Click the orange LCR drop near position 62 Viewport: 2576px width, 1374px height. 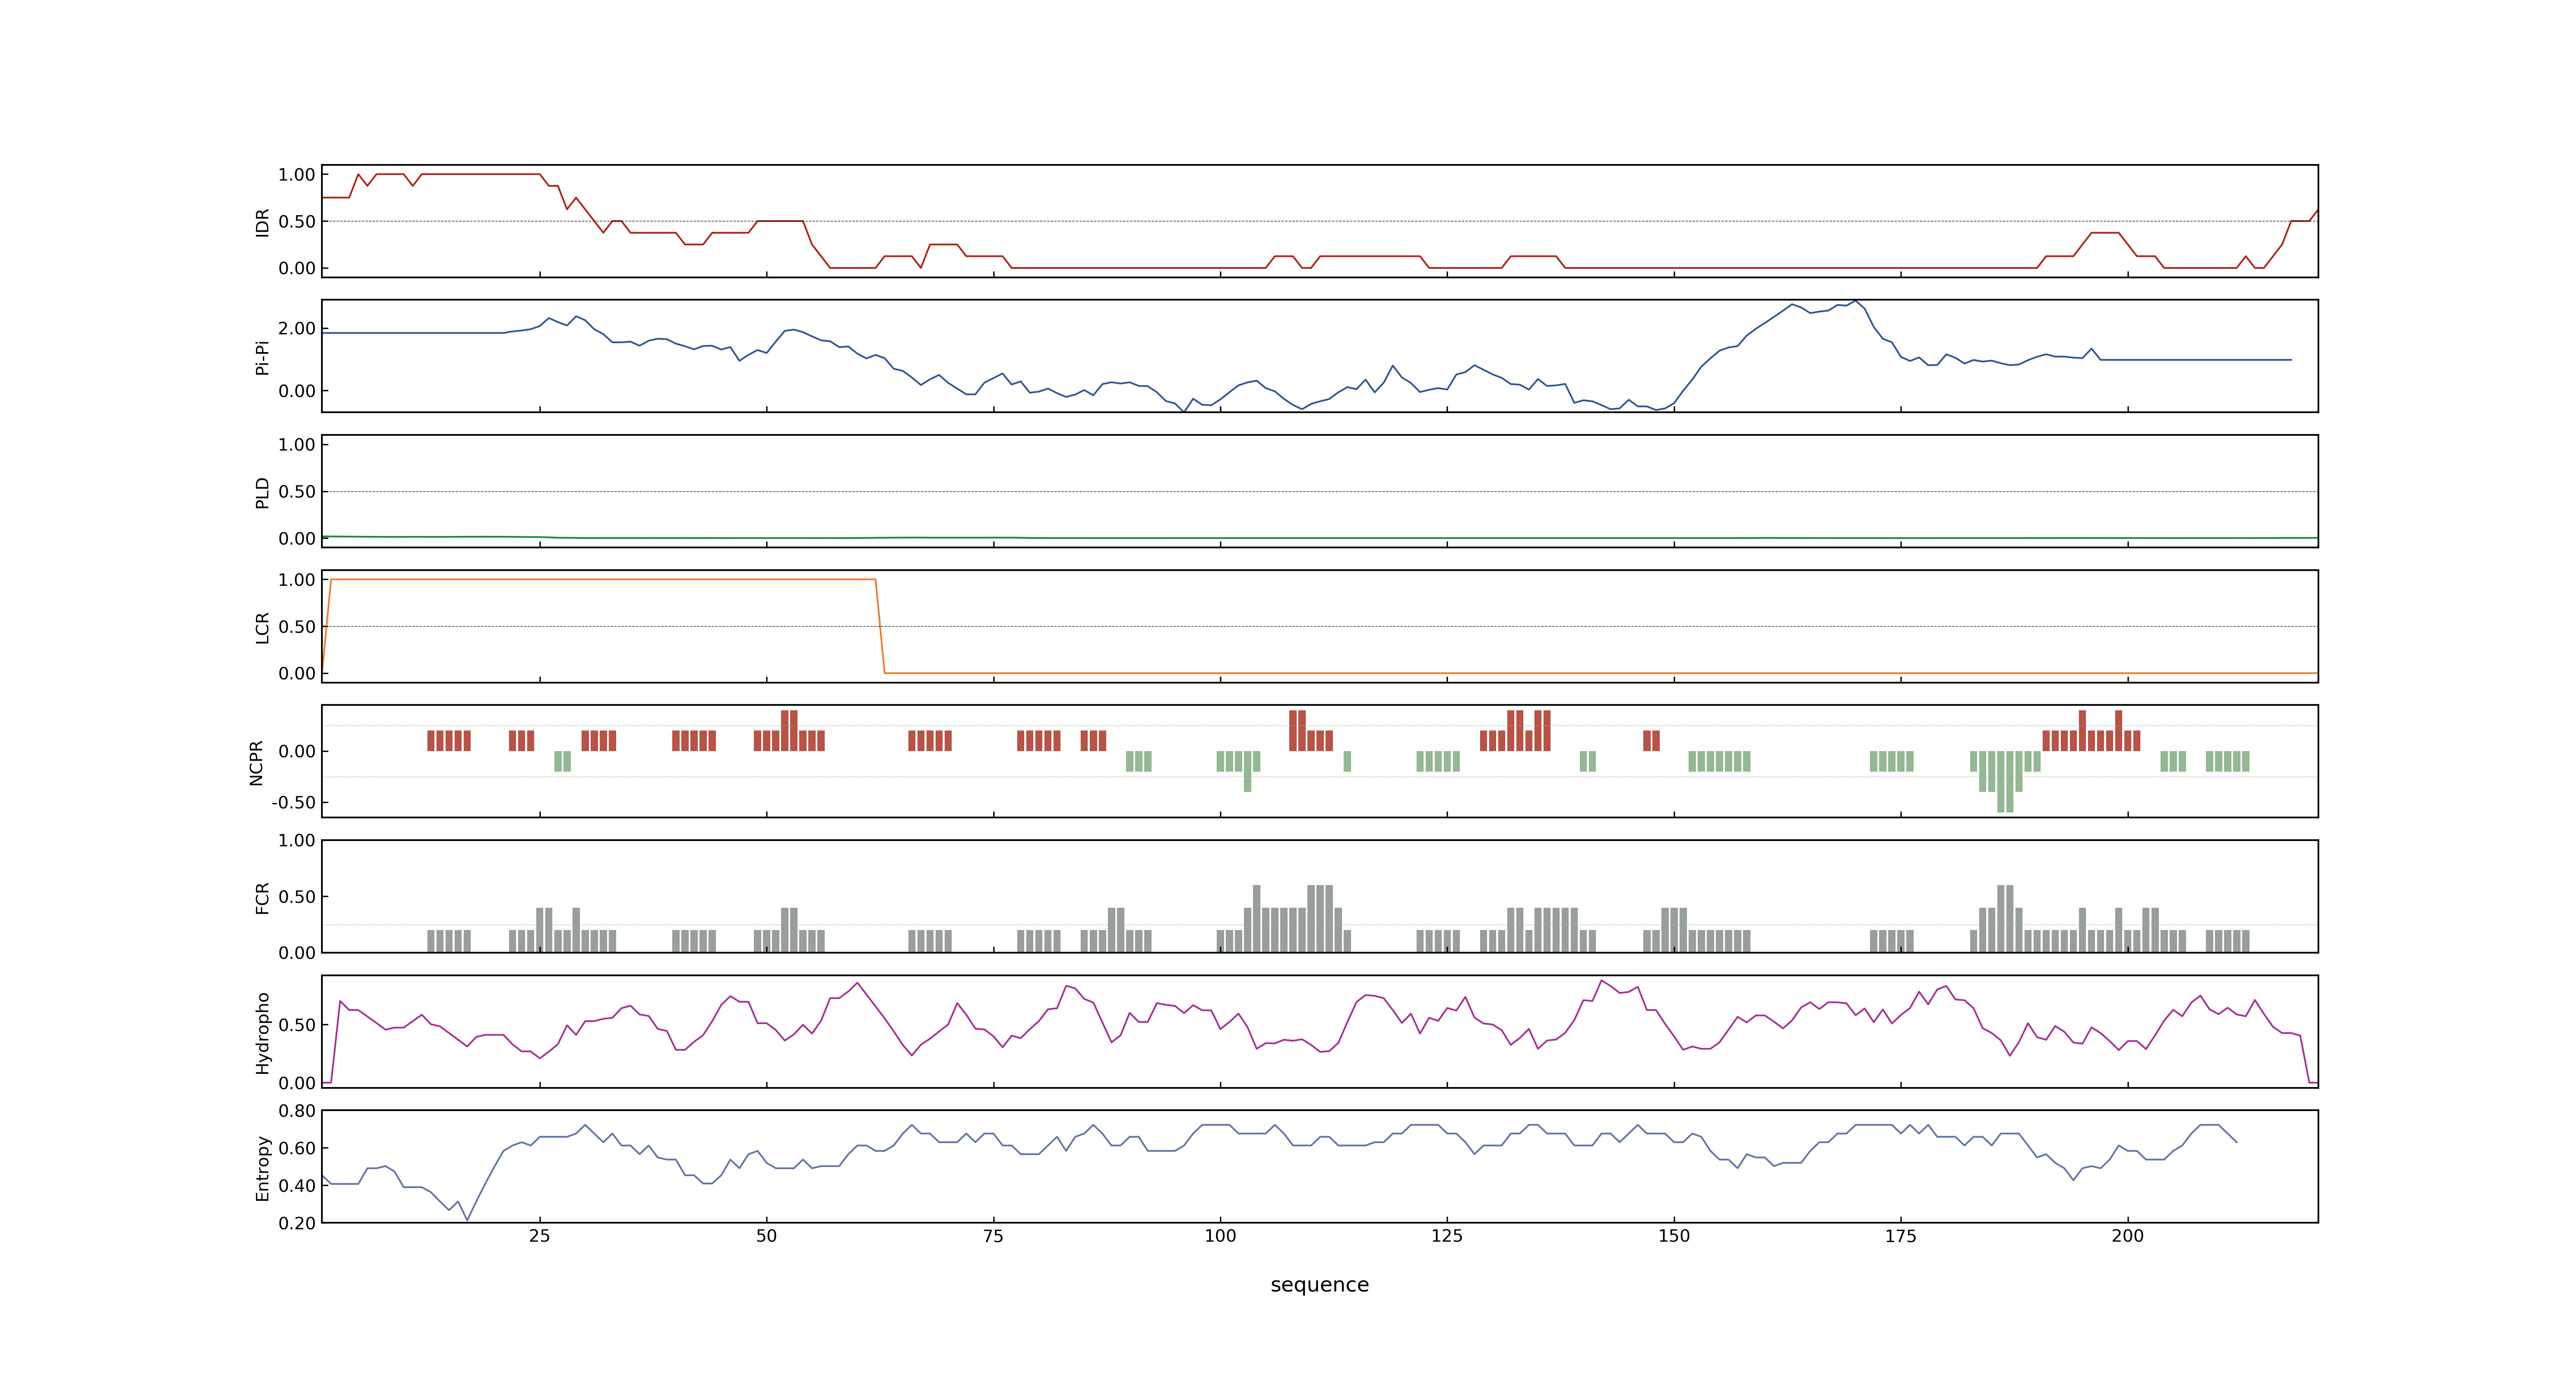coord(880,626)
